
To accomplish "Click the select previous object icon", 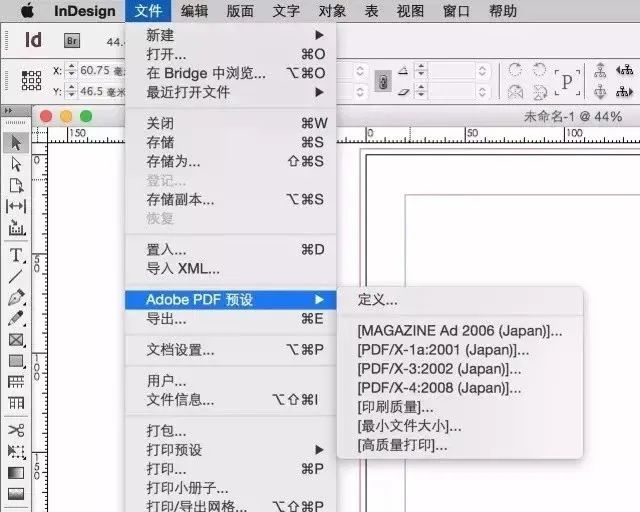I will pos(625,70).
